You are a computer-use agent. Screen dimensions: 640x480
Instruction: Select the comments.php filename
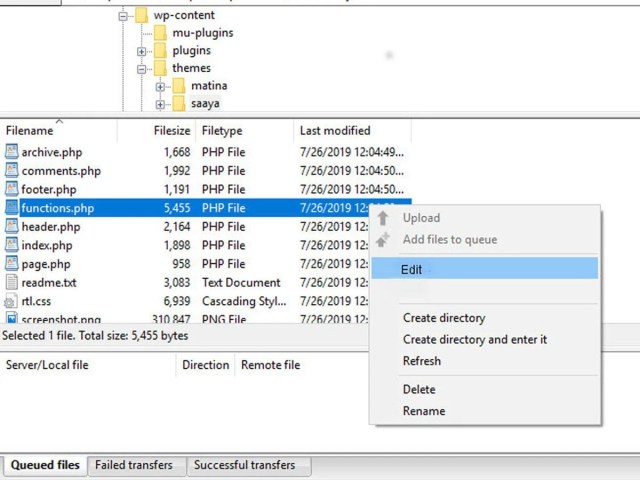coord(61,171)
